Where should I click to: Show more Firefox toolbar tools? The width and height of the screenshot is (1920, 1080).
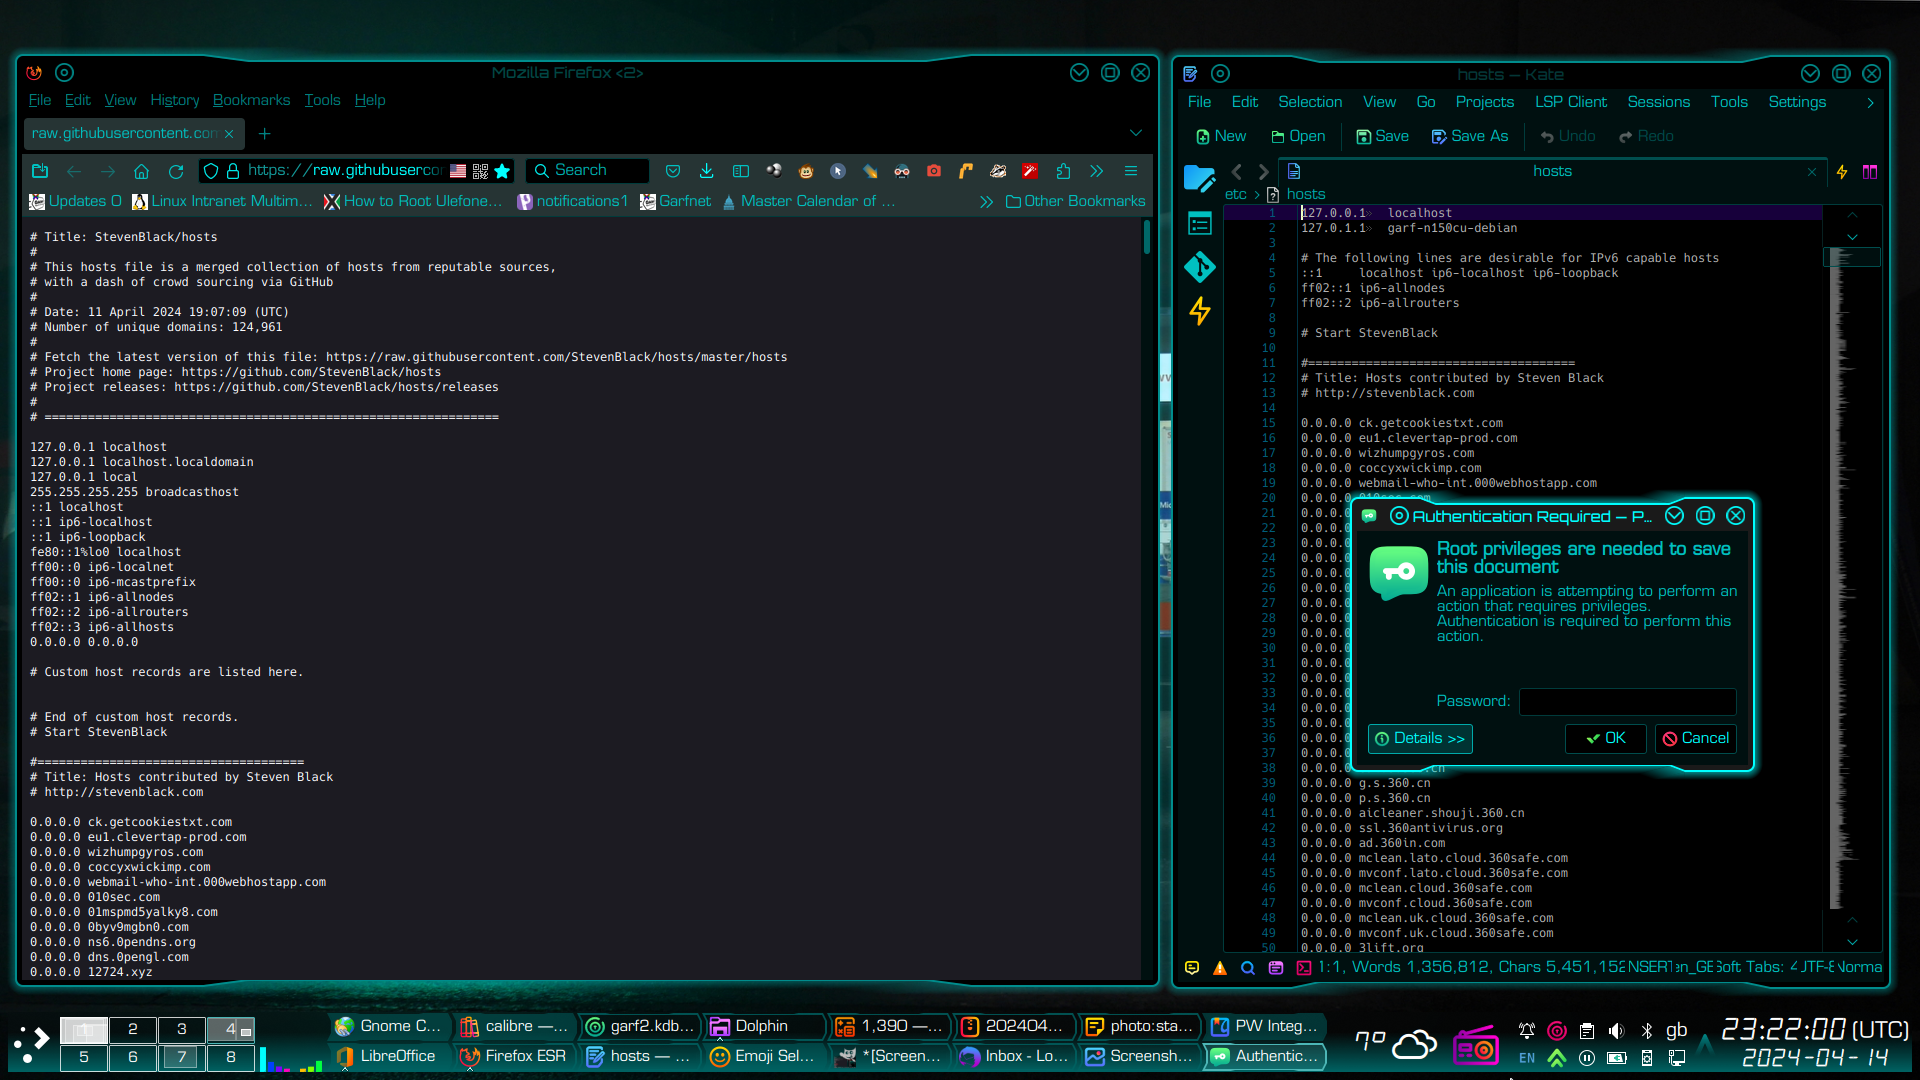coord(1097,171)
